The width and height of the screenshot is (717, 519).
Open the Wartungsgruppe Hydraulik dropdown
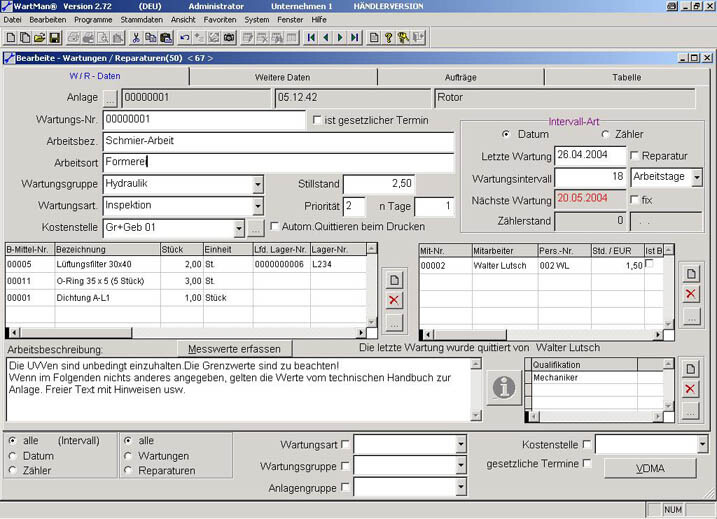point(258,184)
